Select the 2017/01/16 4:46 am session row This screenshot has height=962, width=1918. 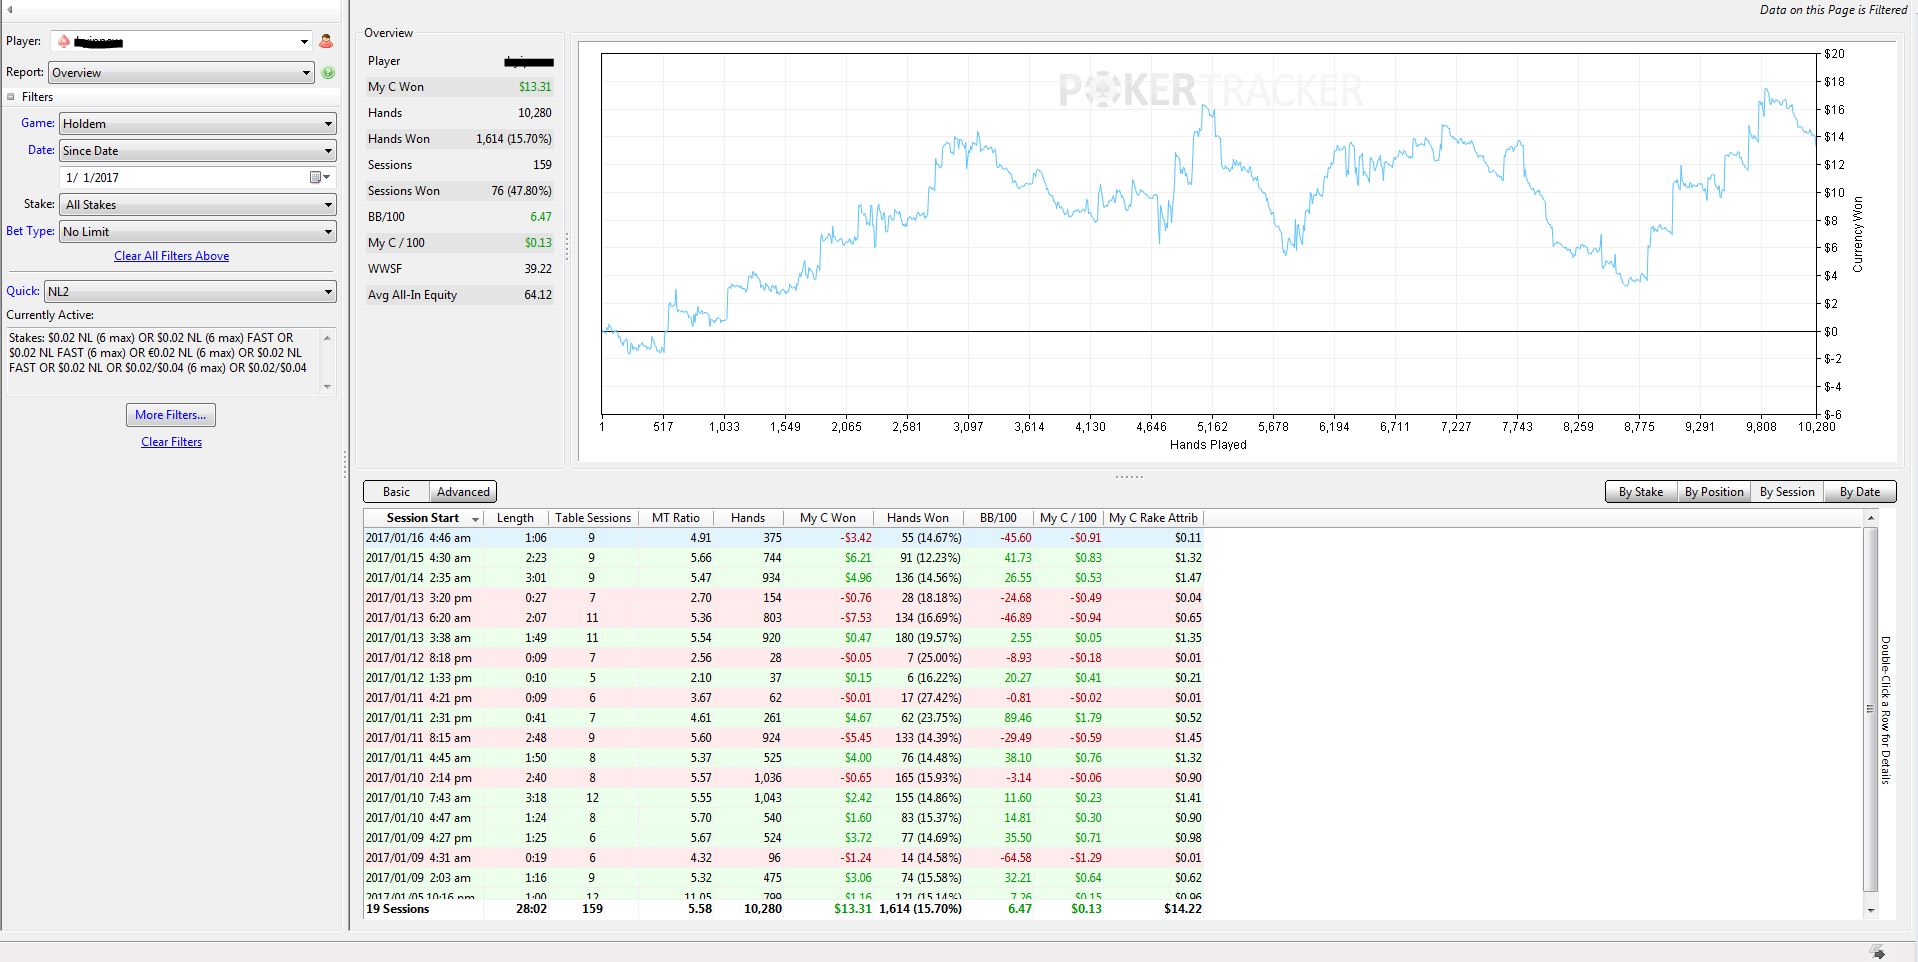click(x=783, y=538)
